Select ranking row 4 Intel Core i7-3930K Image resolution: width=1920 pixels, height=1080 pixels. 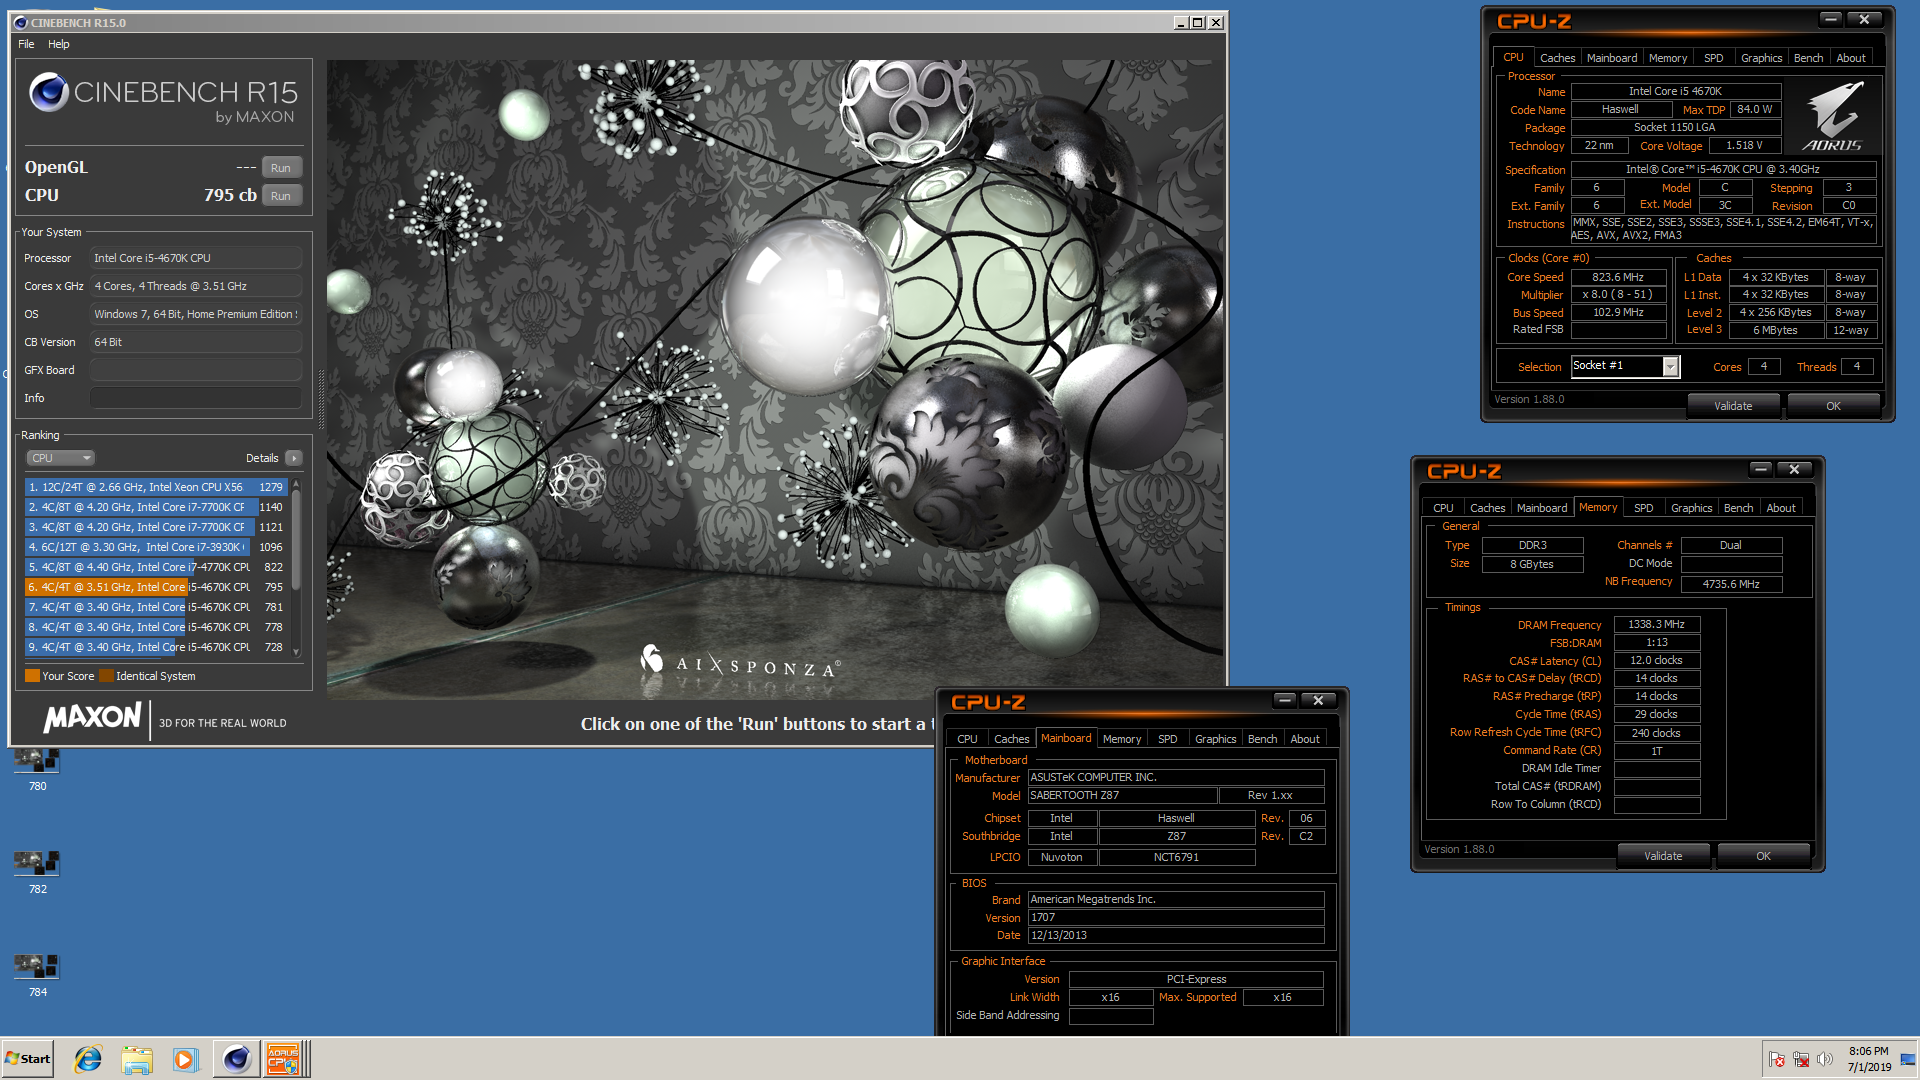pos(156,547)
